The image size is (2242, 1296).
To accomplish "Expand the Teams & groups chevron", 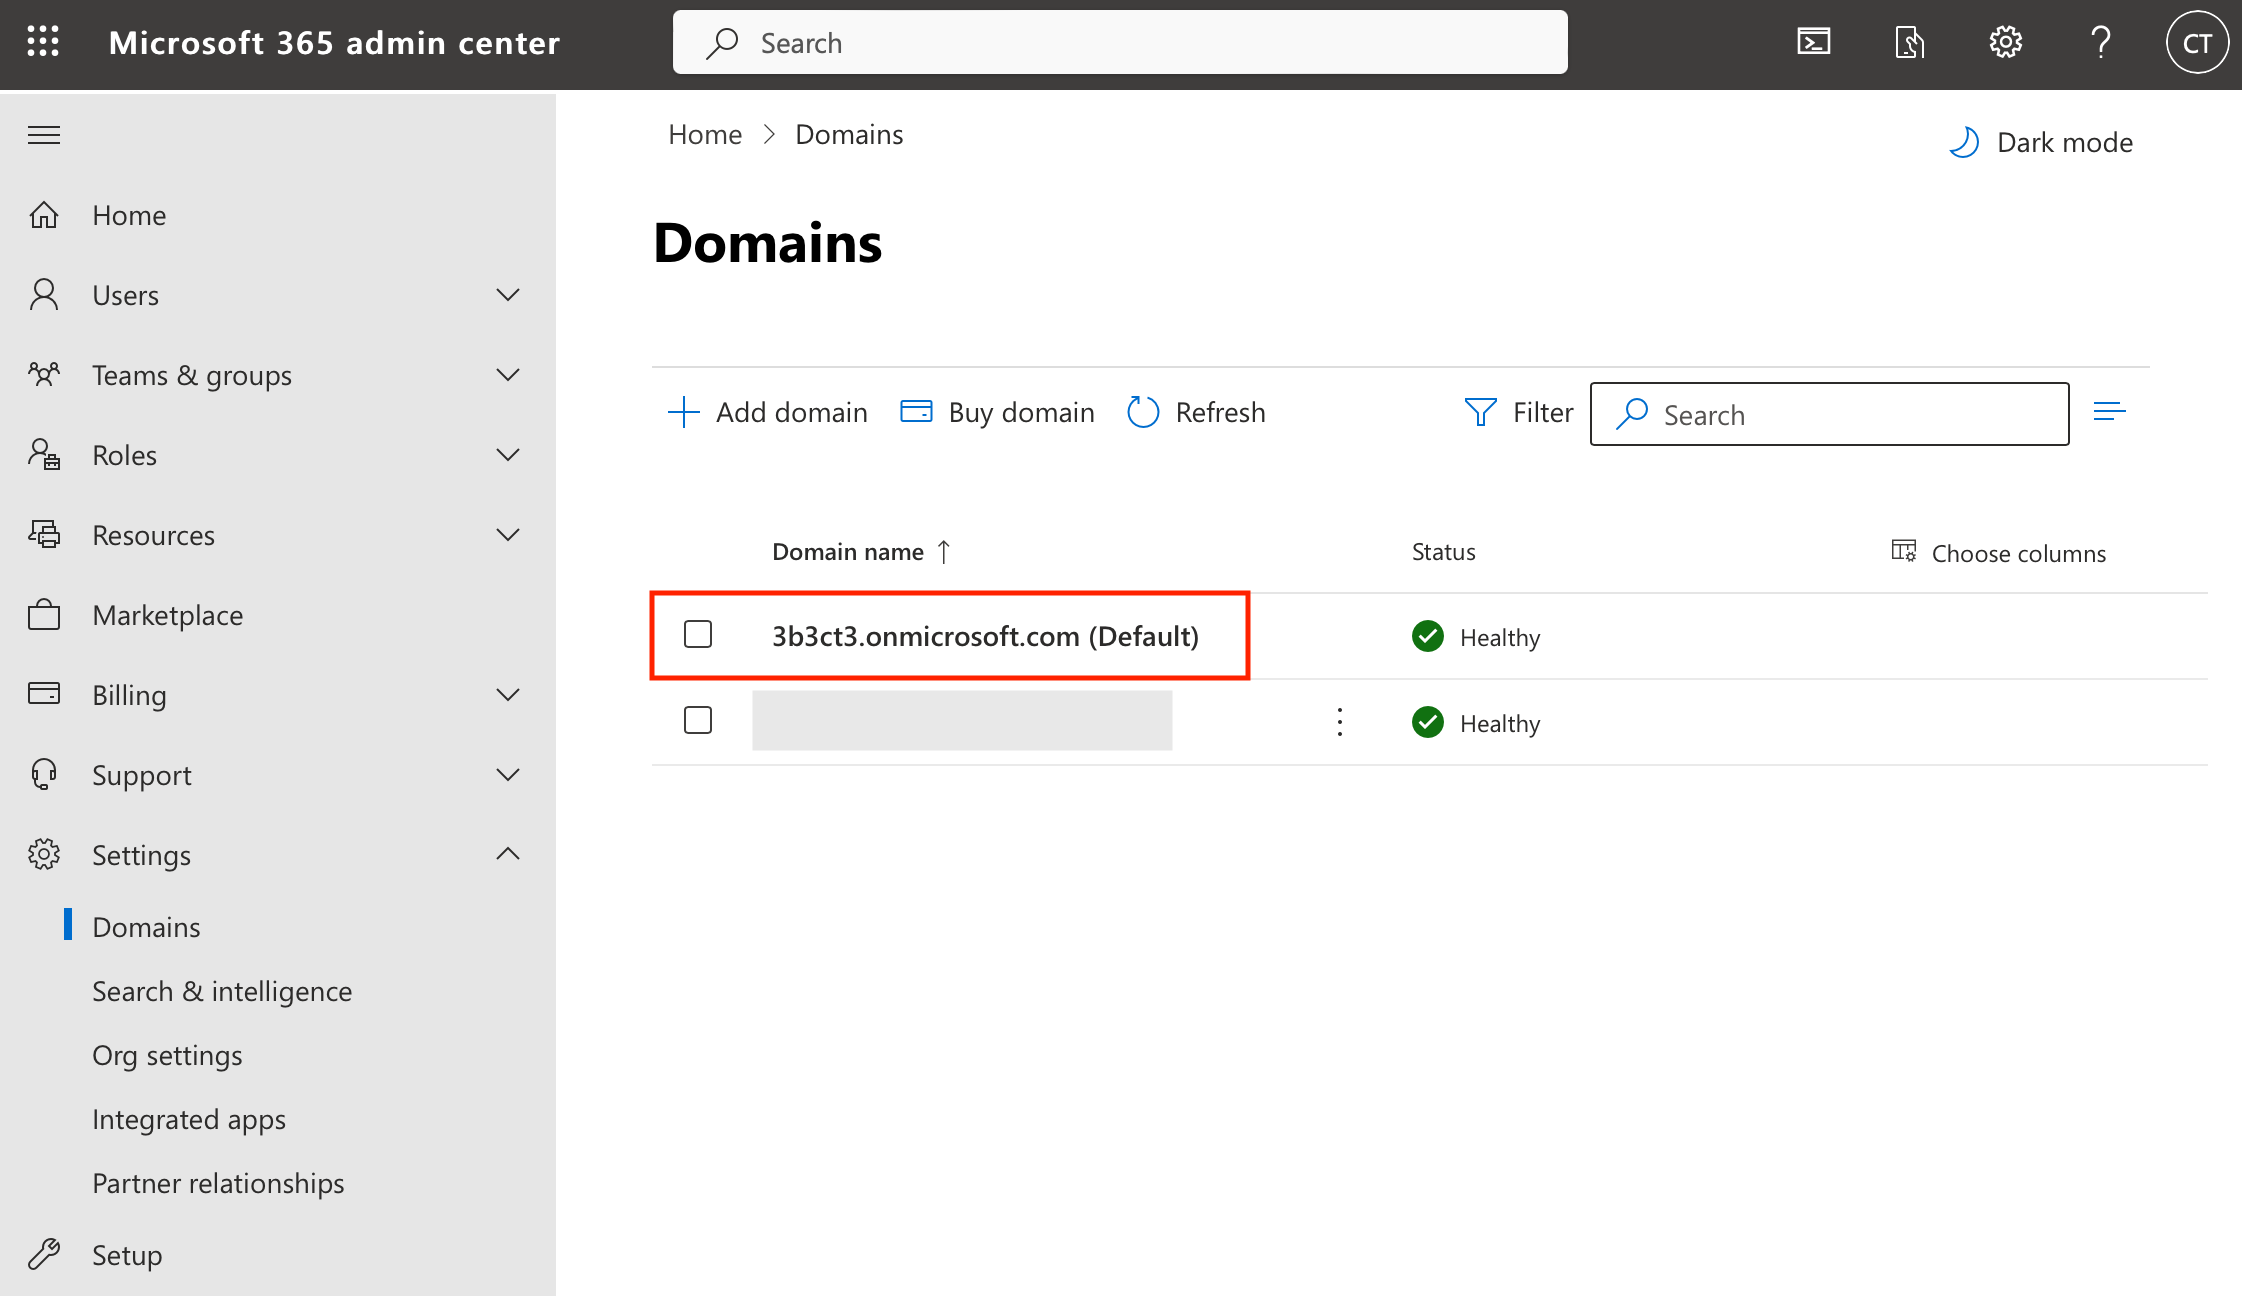I will [508, 375].
